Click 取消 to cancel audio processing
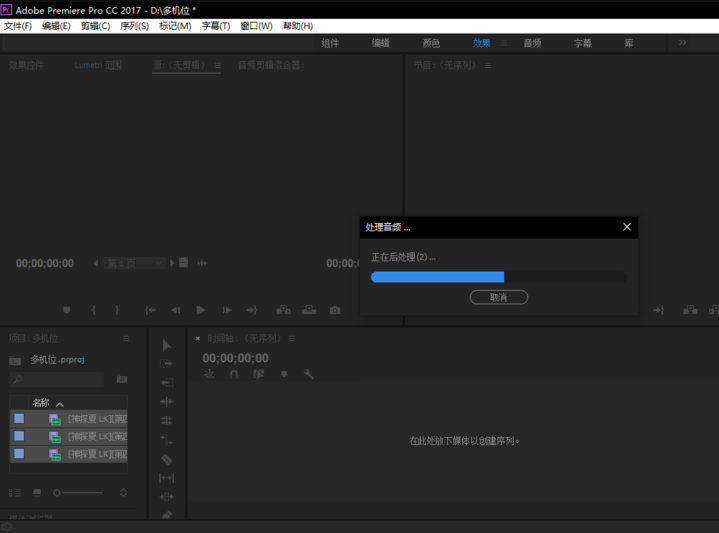 pos(499,297)
